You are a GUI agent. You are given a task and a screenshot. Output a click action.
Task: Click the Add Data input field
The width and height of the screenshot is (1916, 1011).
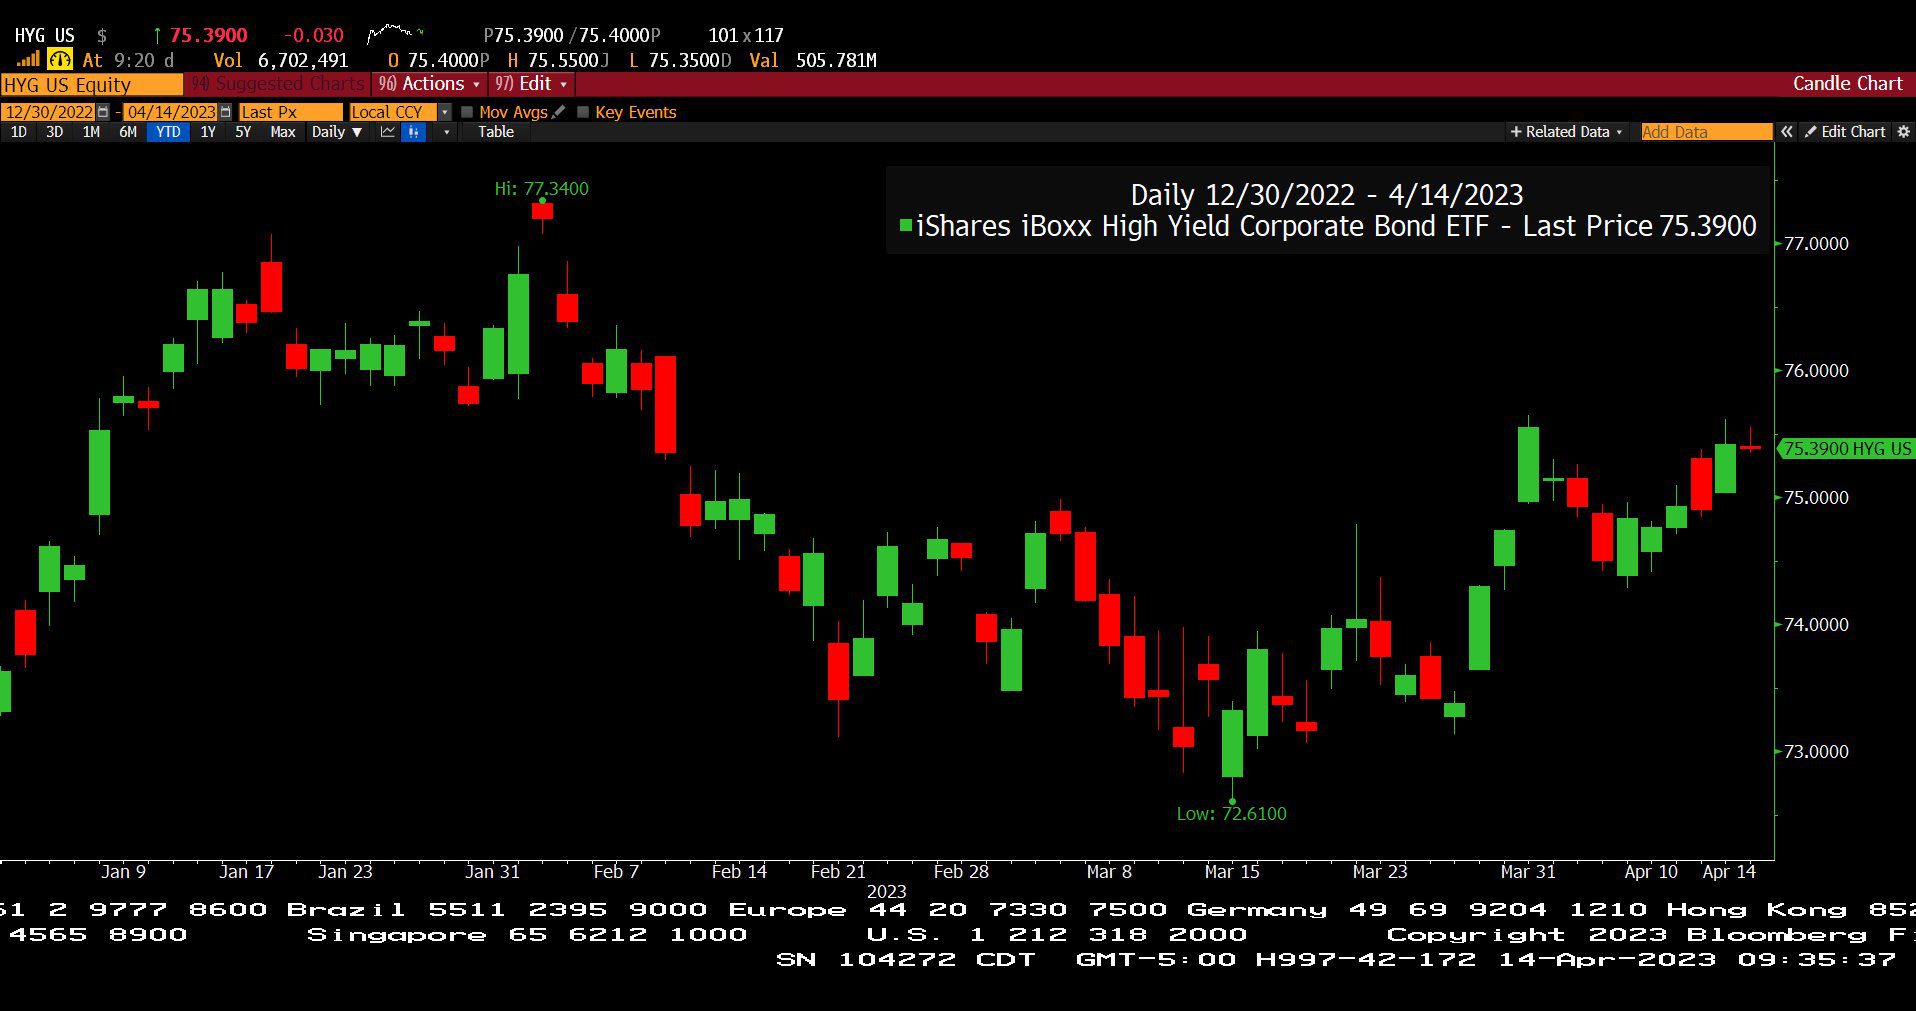click(1706, 132)
